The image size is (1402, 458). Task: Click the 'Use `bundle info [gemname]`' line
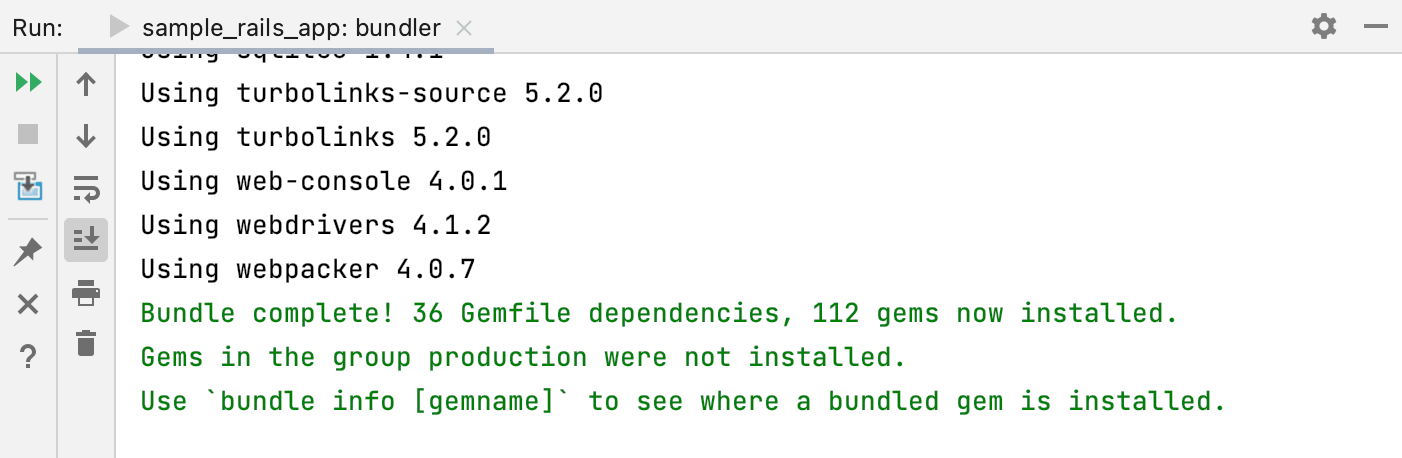(683, 401)
